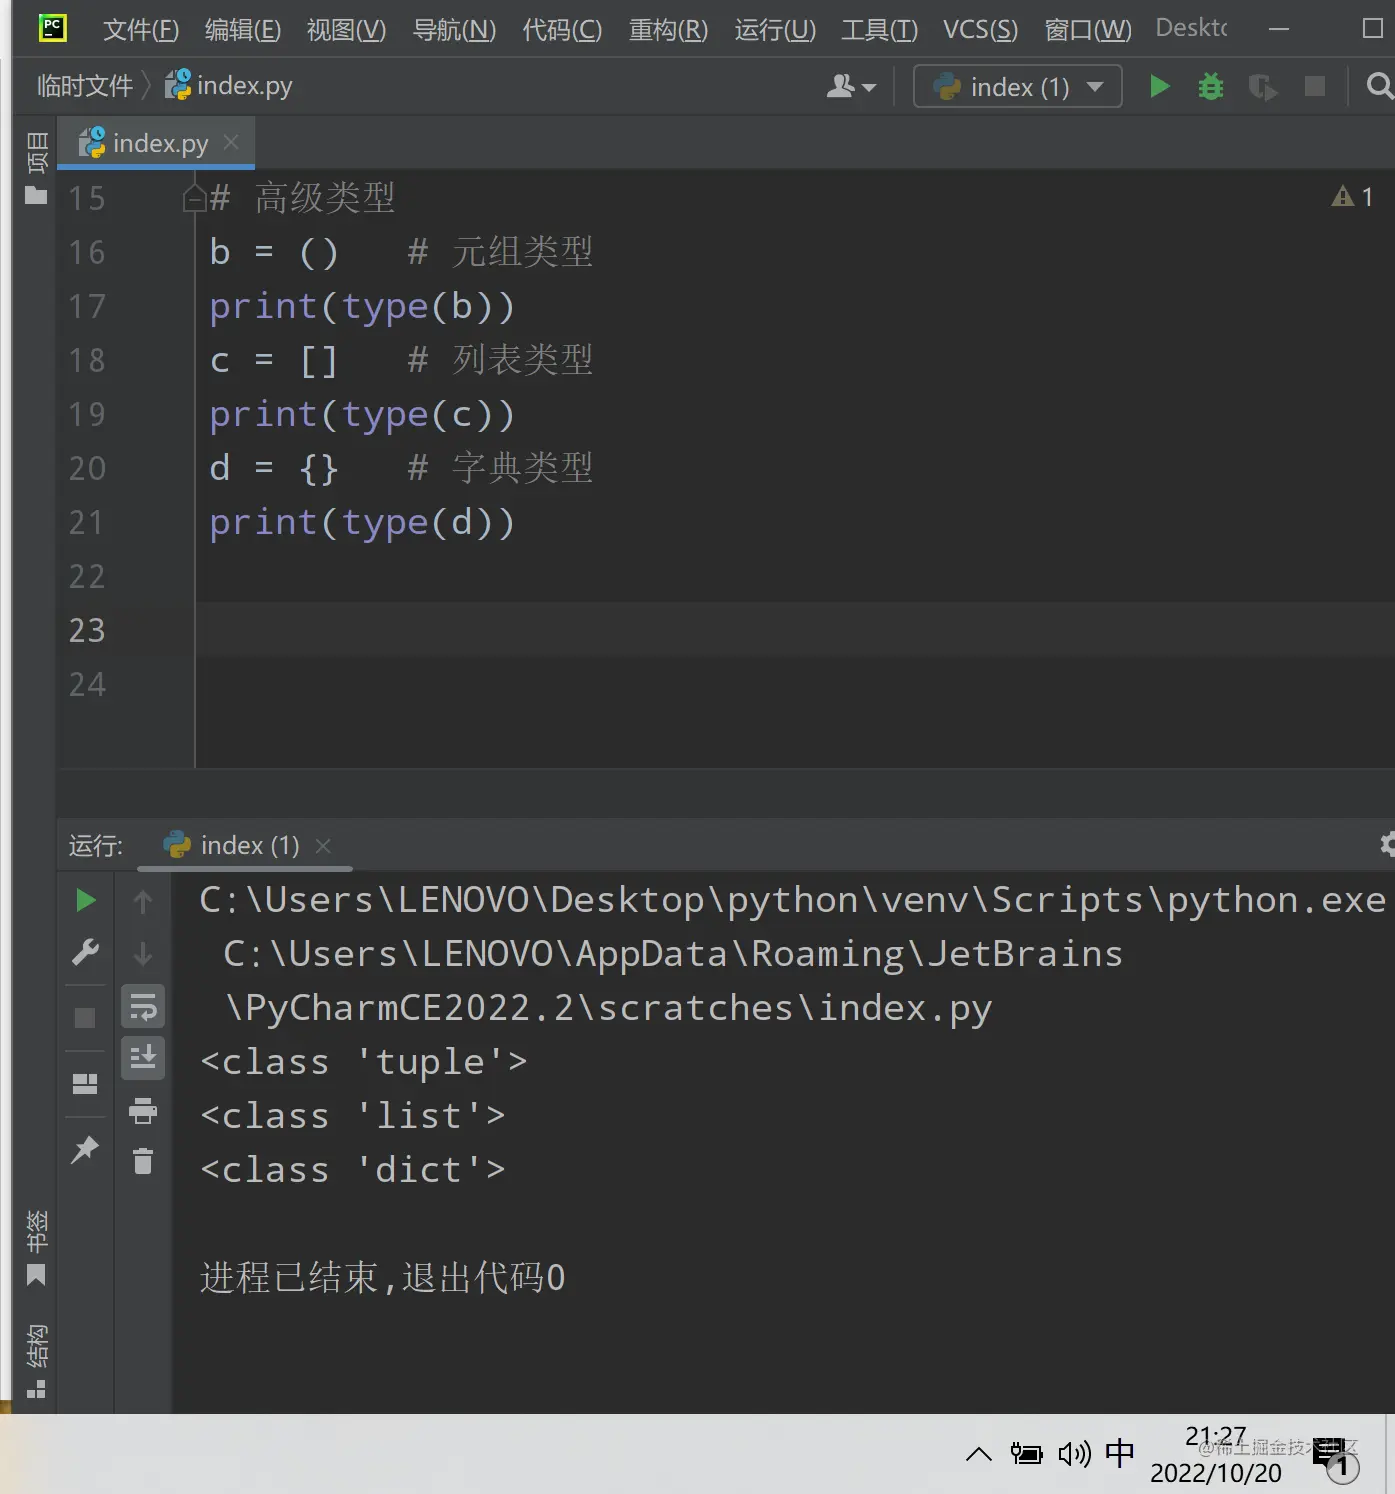Open the 工具(T) menu

pyautogui.click(x=879, y=30)
